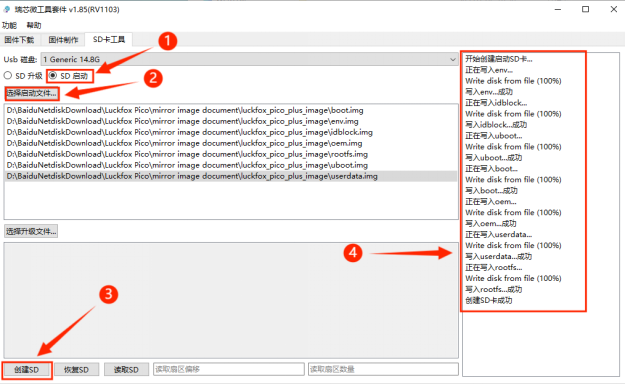Viewport: 626px width, 385px height.
Task: Select the boot.img file row
Action: click(231, 110)
